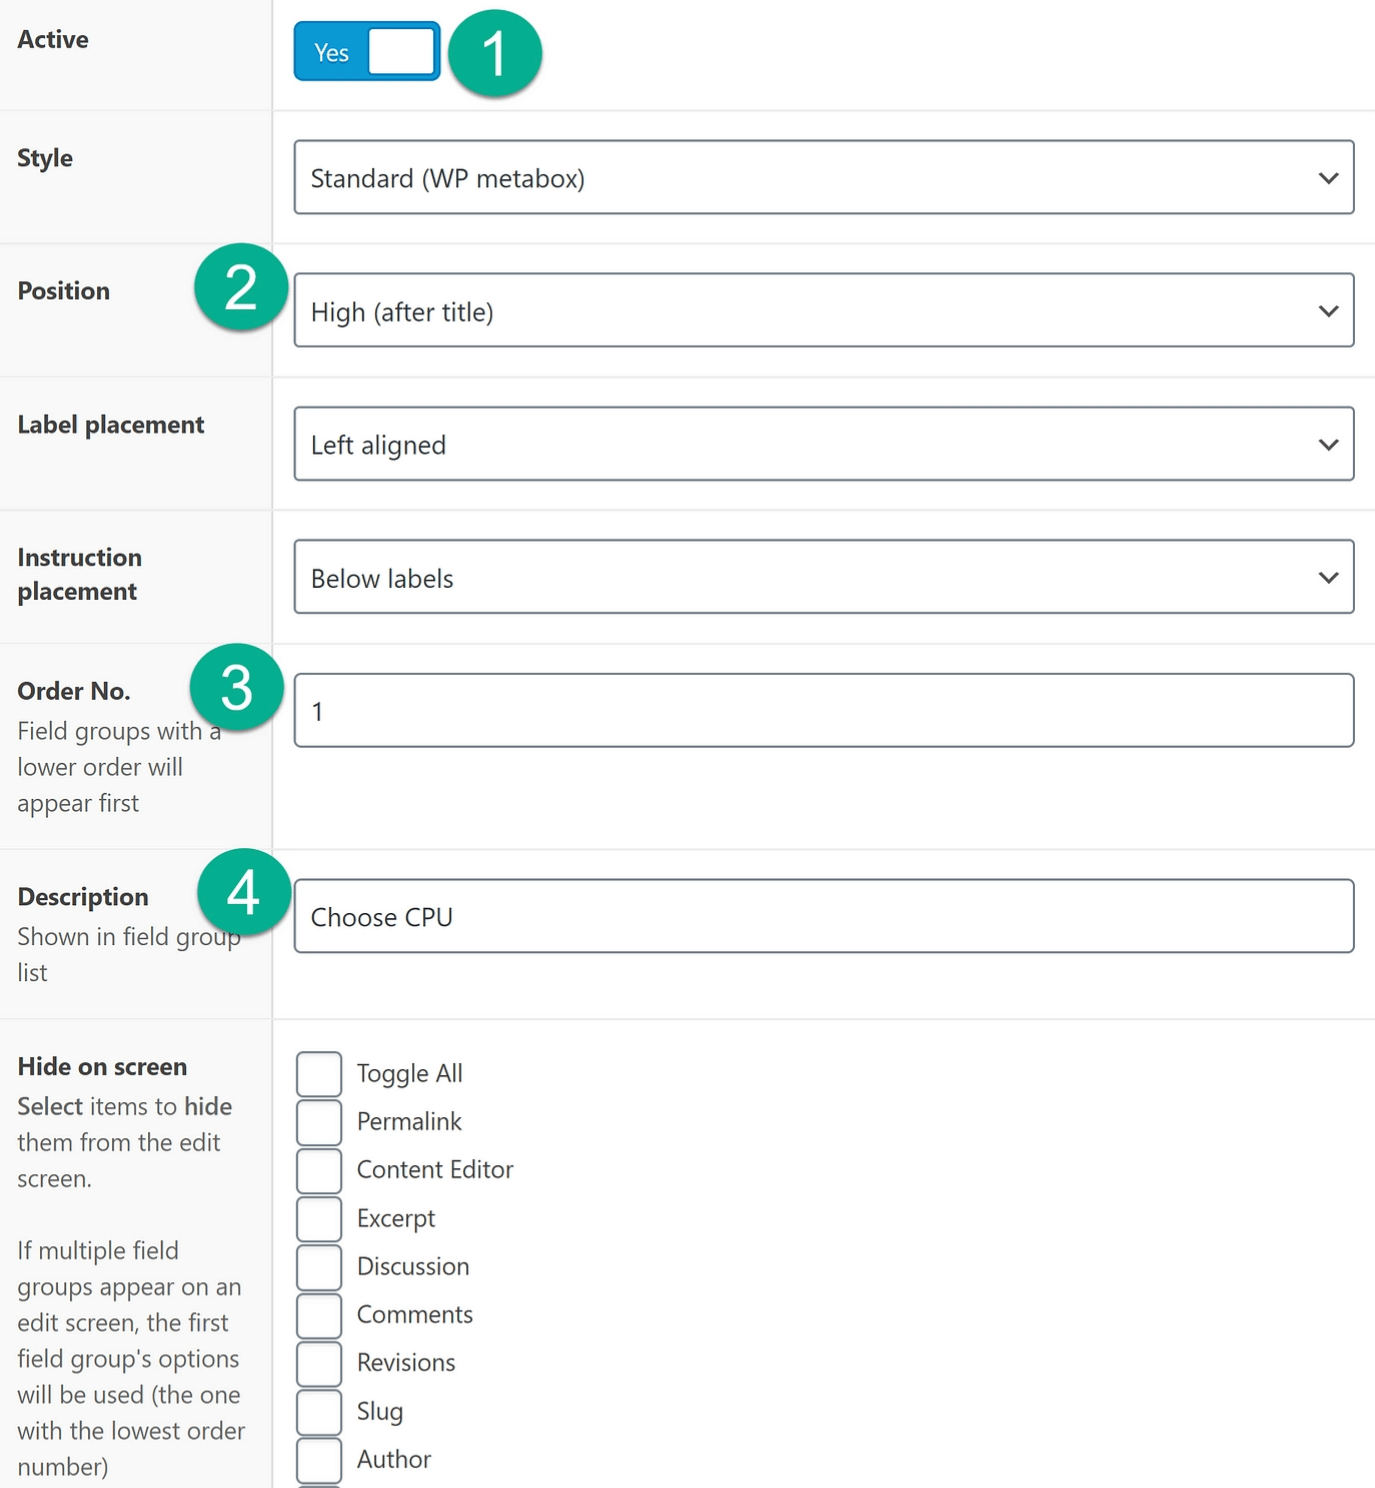The image size is (1375, 1488).
Task: Check the Discussion checkbox
Action: (319, 1267)
